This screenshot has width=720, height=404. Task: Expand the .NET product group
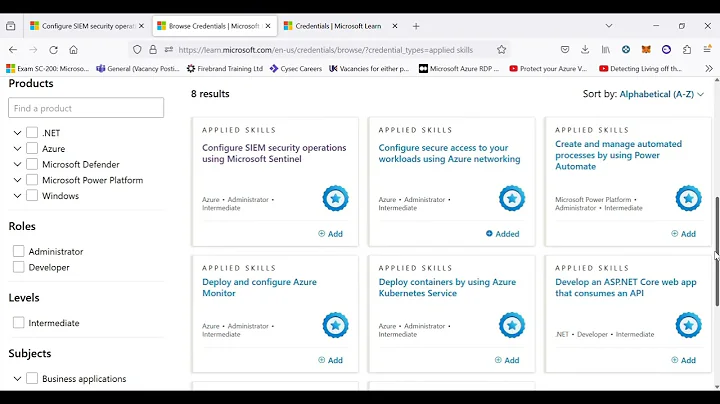point(17,133)
